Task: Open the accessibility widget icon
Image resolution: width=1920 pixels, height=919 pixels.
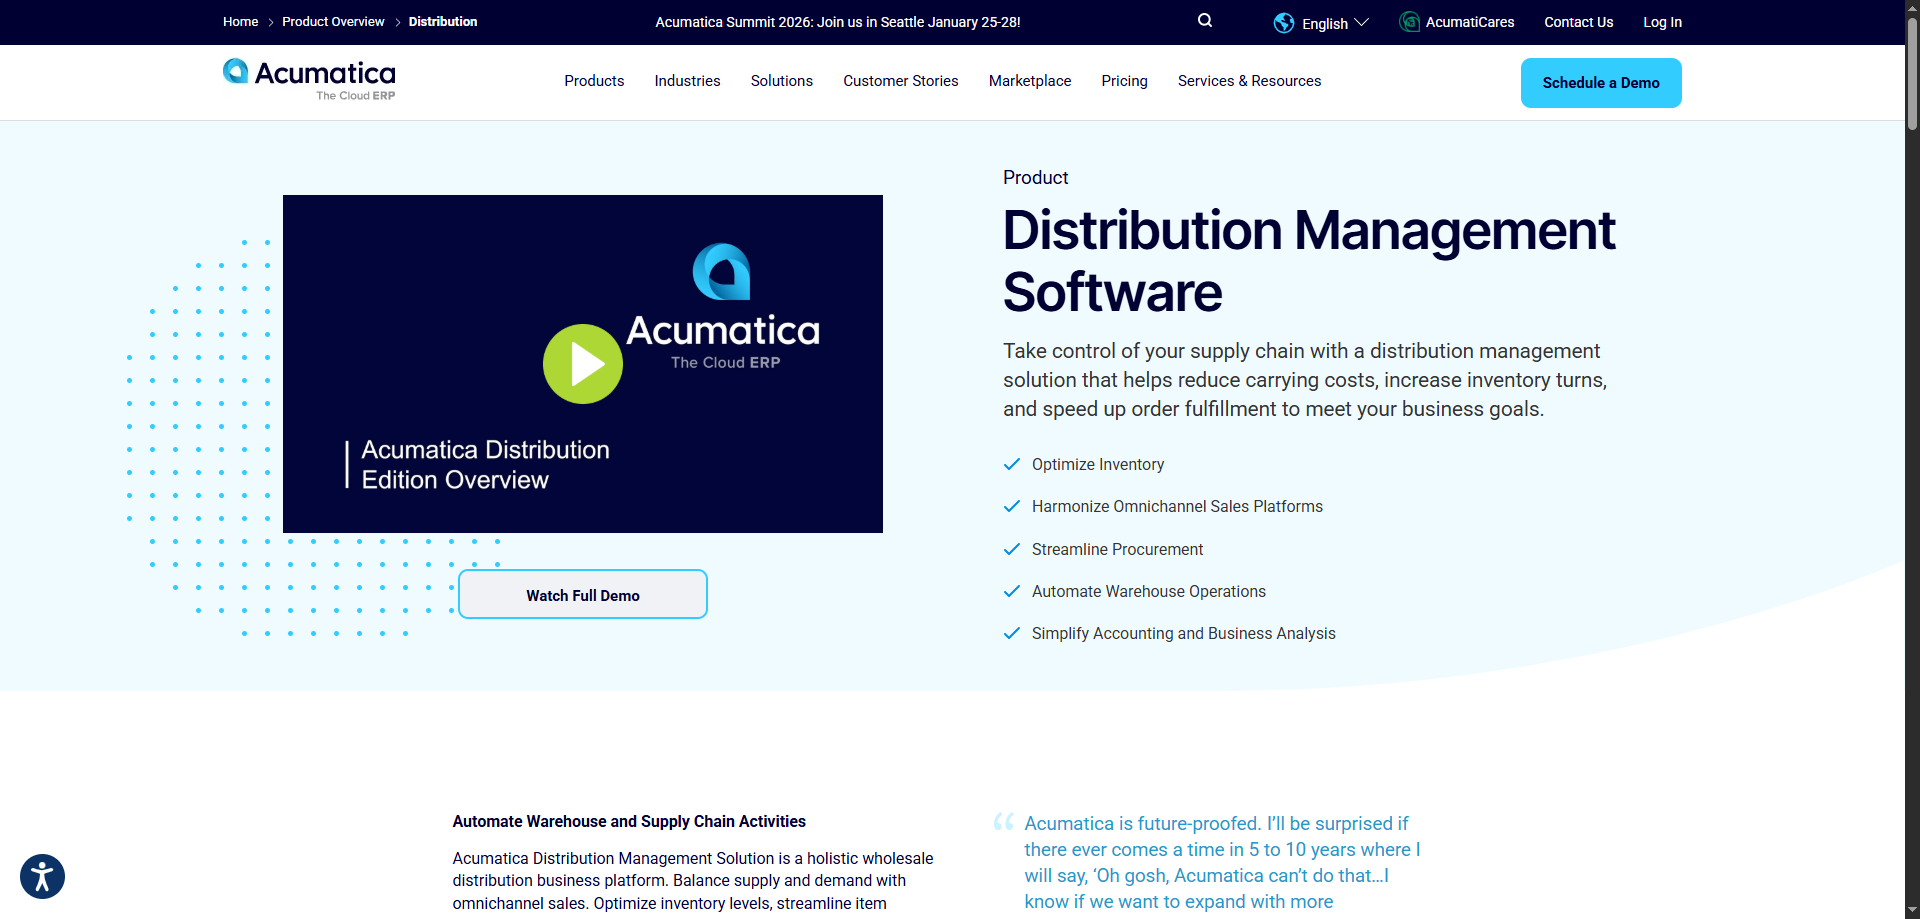Action: point(42,877)
